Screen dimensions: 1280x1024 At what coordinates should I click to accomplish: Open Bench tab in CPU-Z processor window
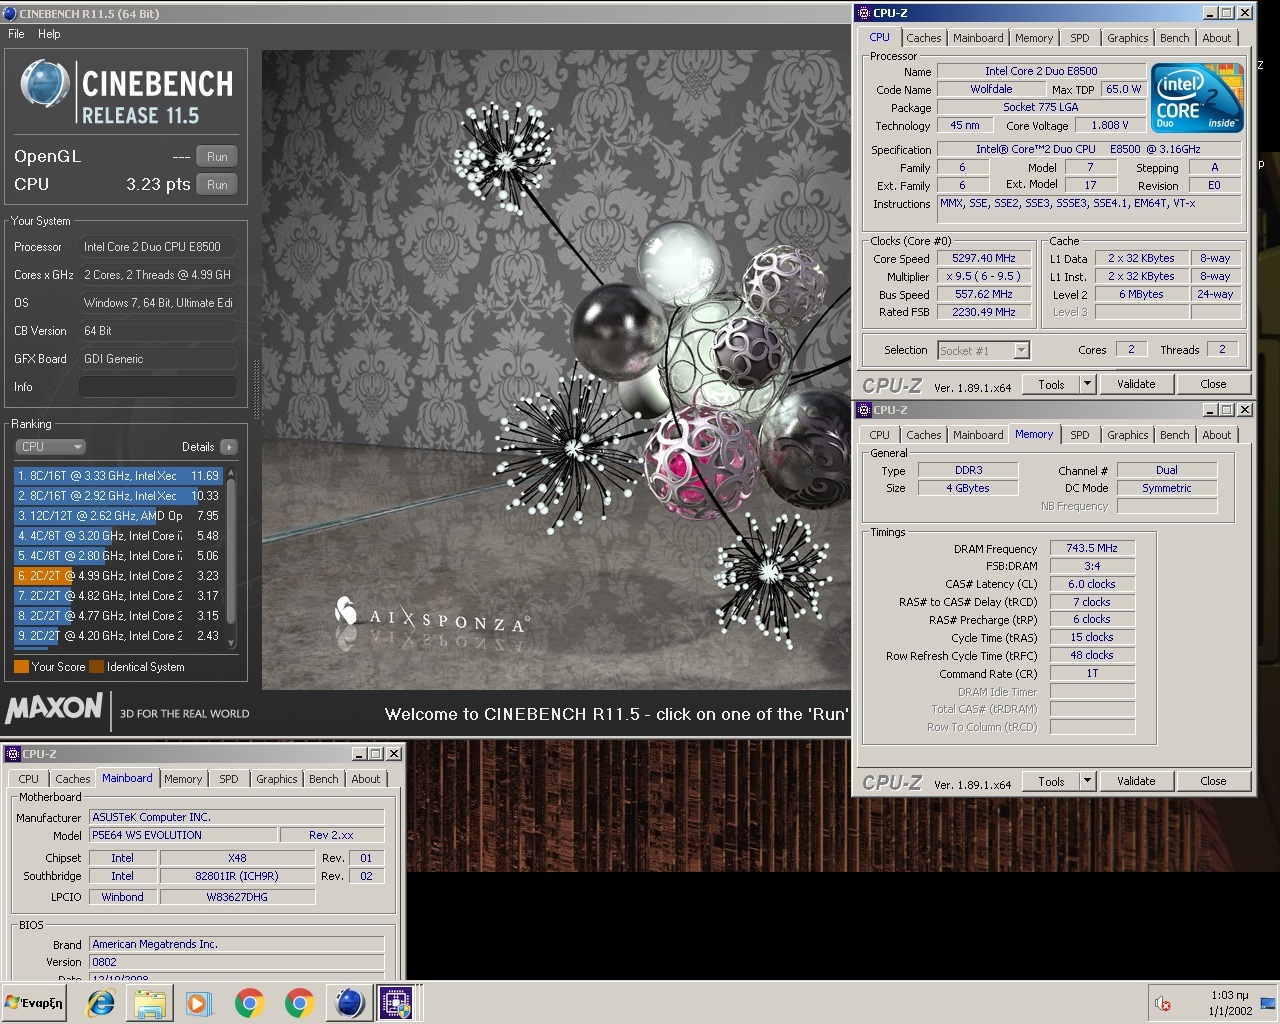(x=1175, y=38)
